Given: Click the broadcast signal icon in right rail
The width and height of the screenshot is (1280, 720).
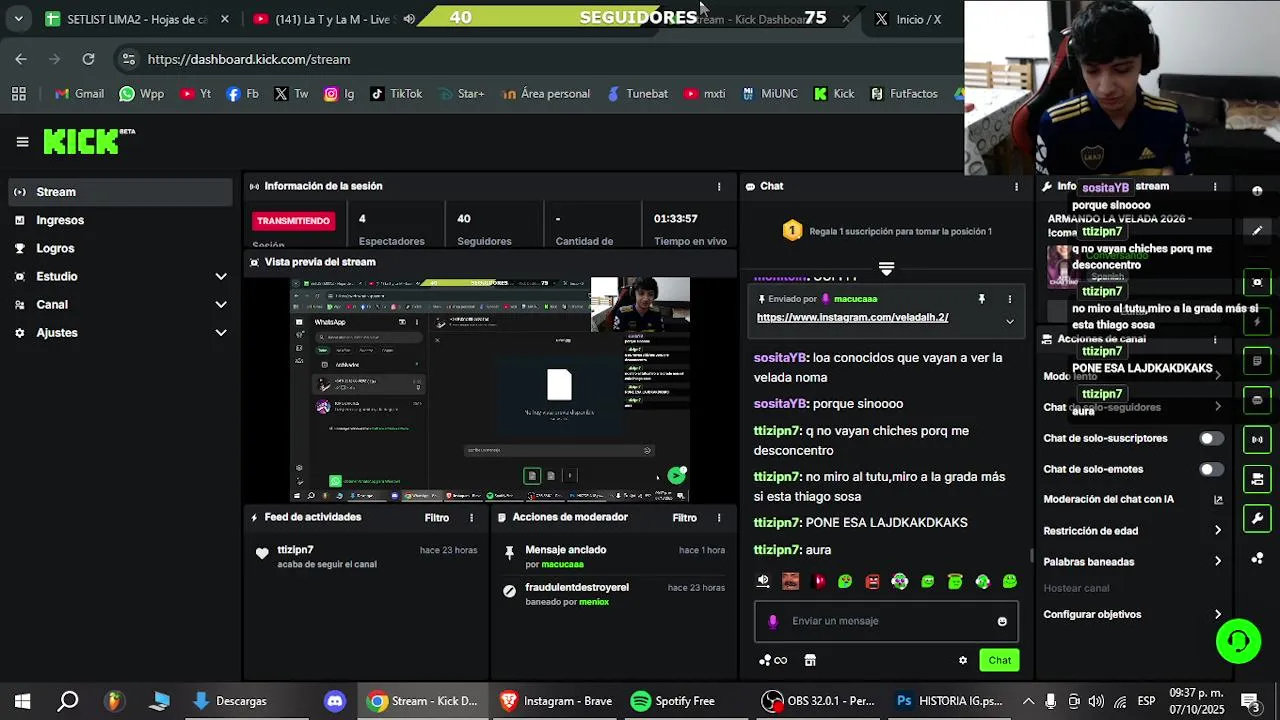Looking at the screenshot, I should point(1257,439).
